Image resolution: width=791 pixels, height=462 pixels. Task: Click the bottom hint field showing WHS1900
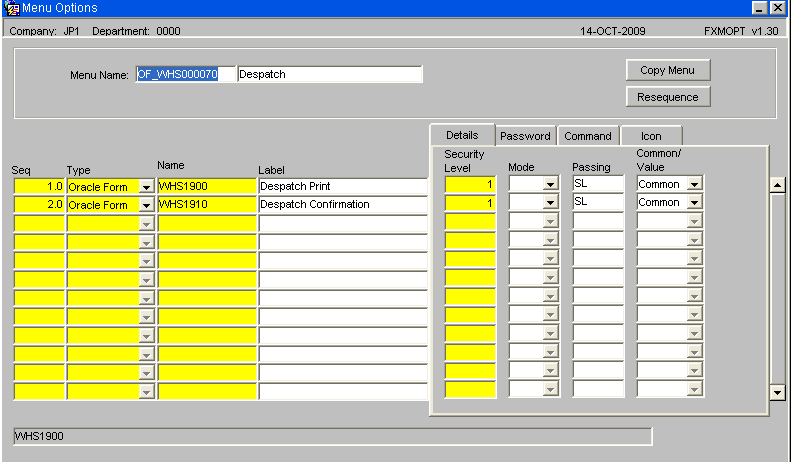point(333,436)
